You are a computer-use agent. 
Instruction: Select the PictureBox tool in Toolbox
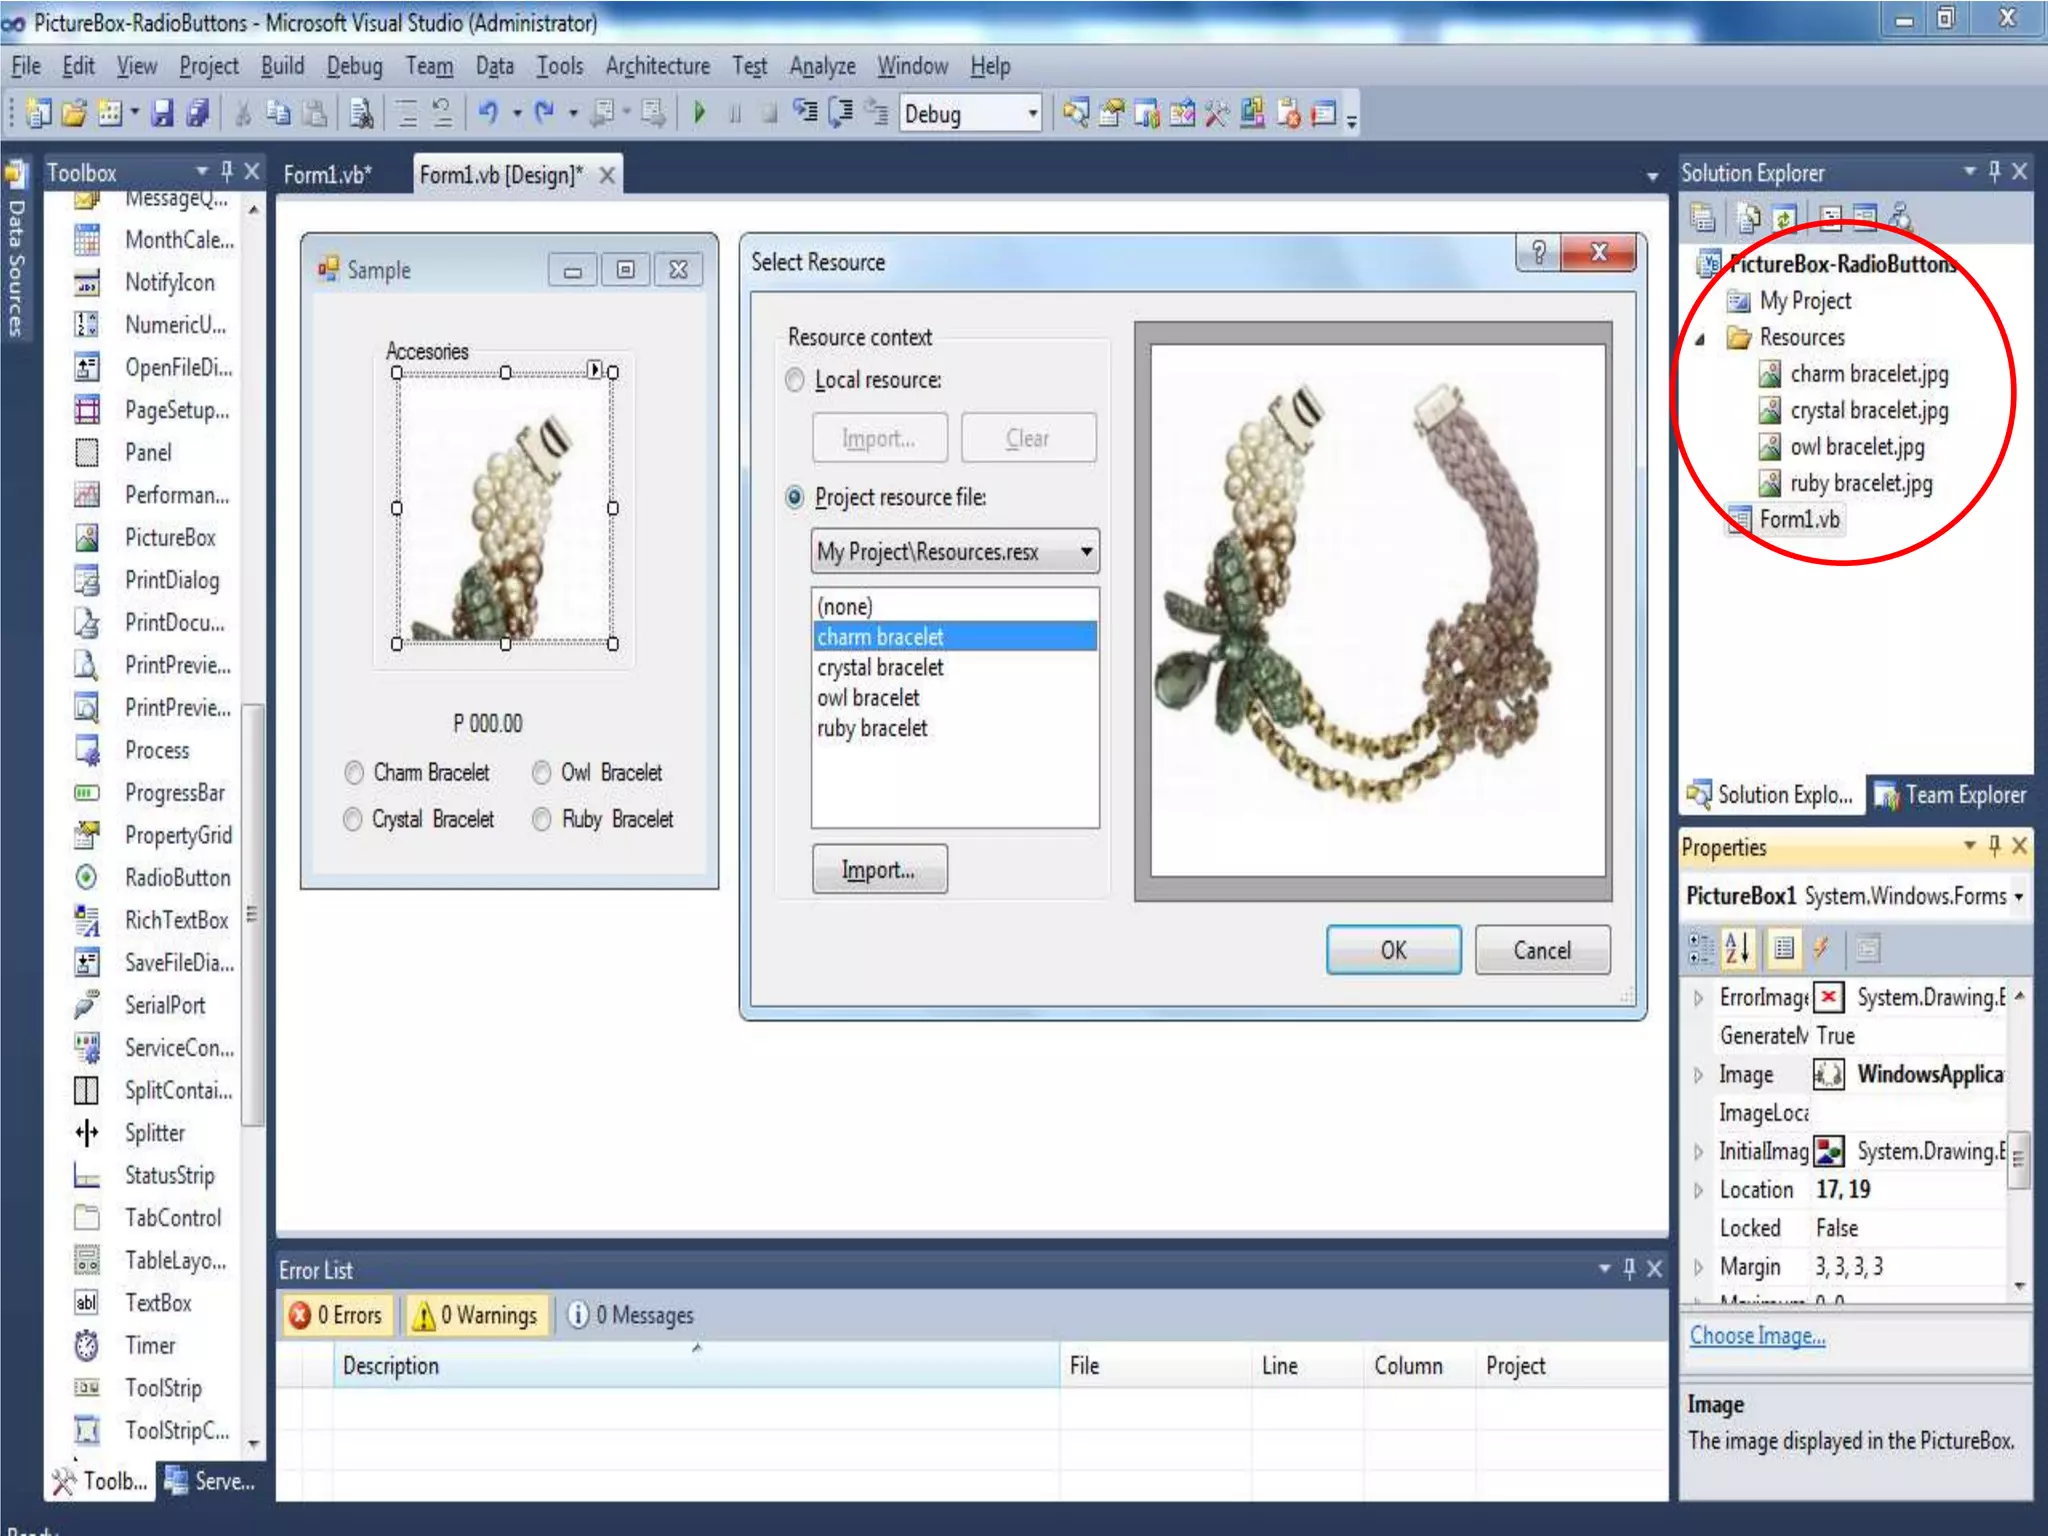click(169, 538)
